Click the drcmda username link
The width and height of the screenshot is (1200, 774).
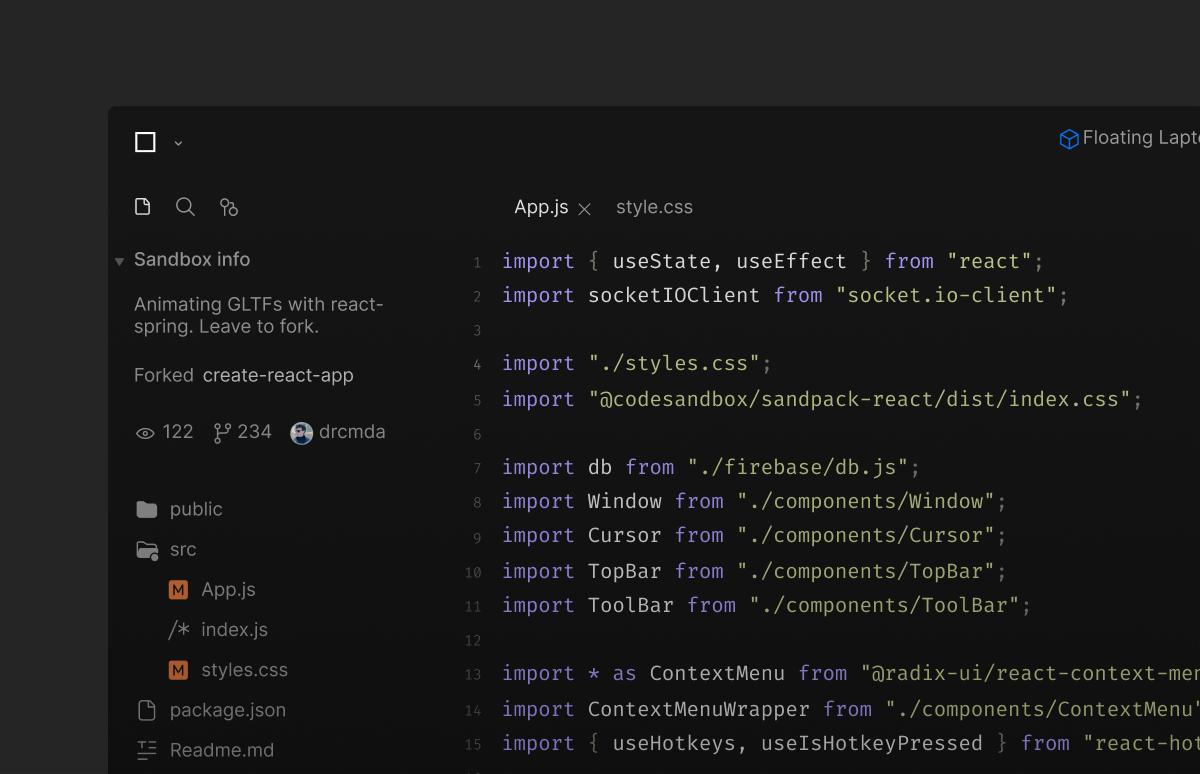[352, 432]
